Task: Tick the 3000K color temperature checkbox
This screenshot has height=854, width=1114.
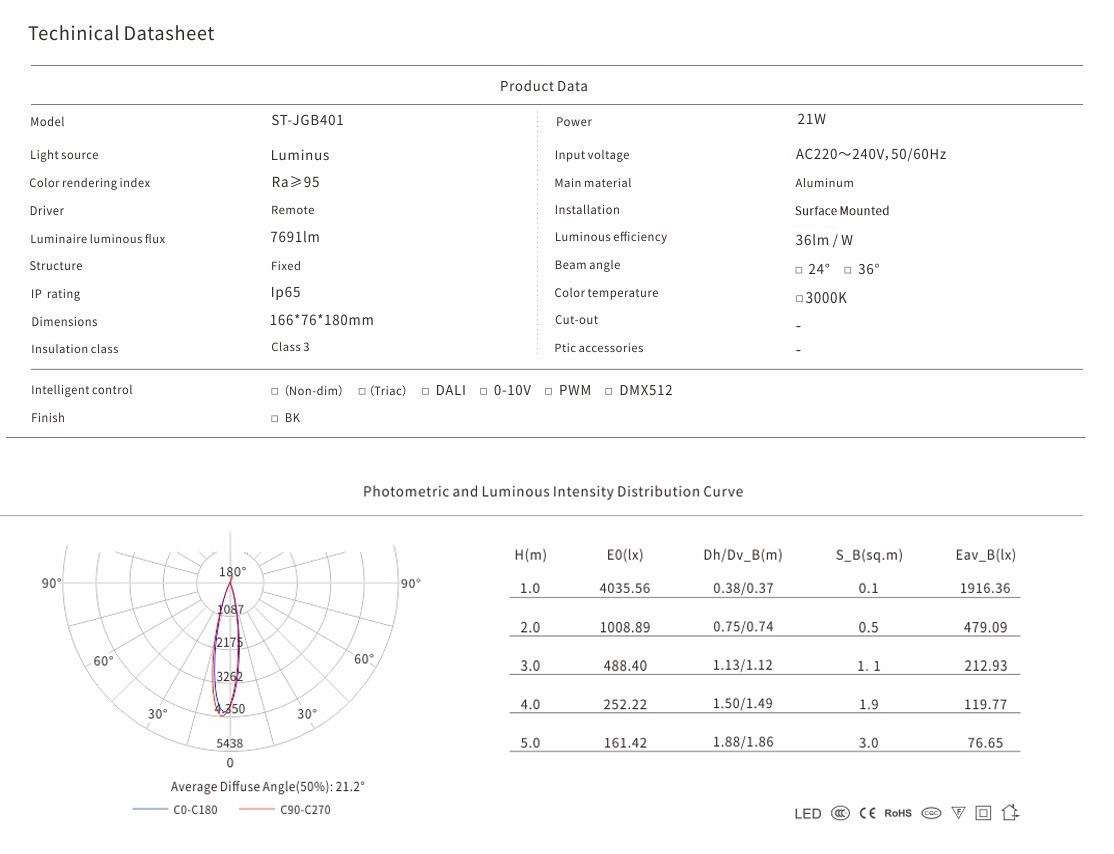Action: pos(799,299)
